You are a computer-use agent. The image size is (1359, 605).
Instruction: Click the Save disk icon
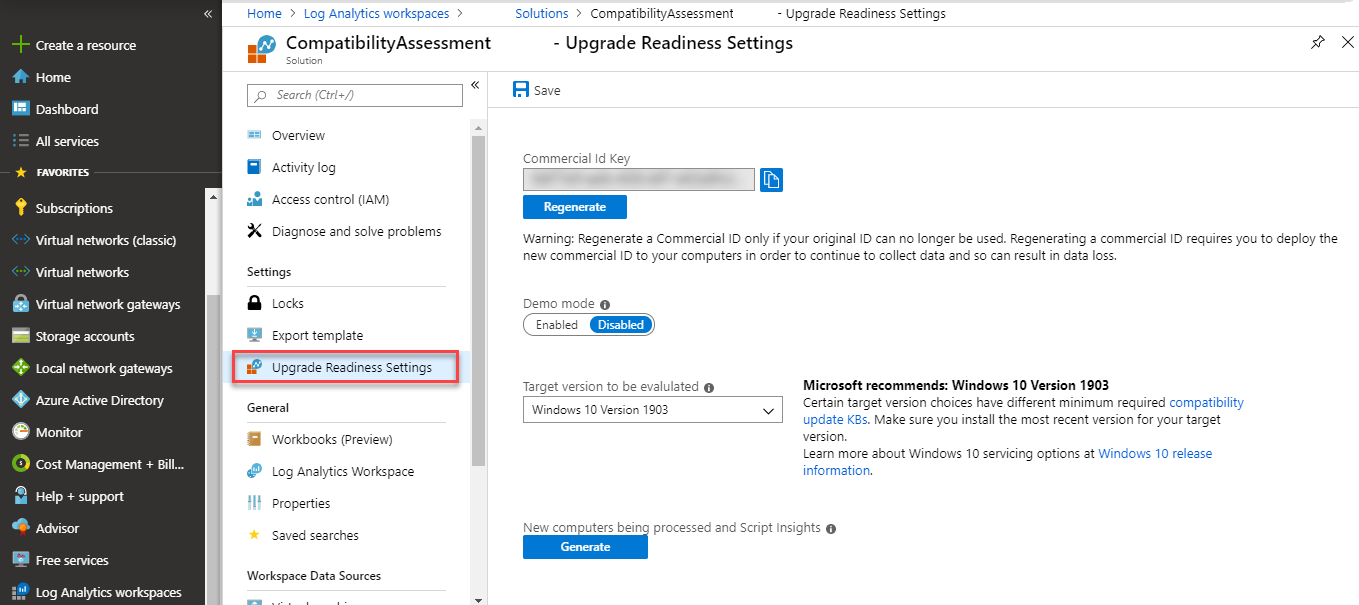click(521, 90)
